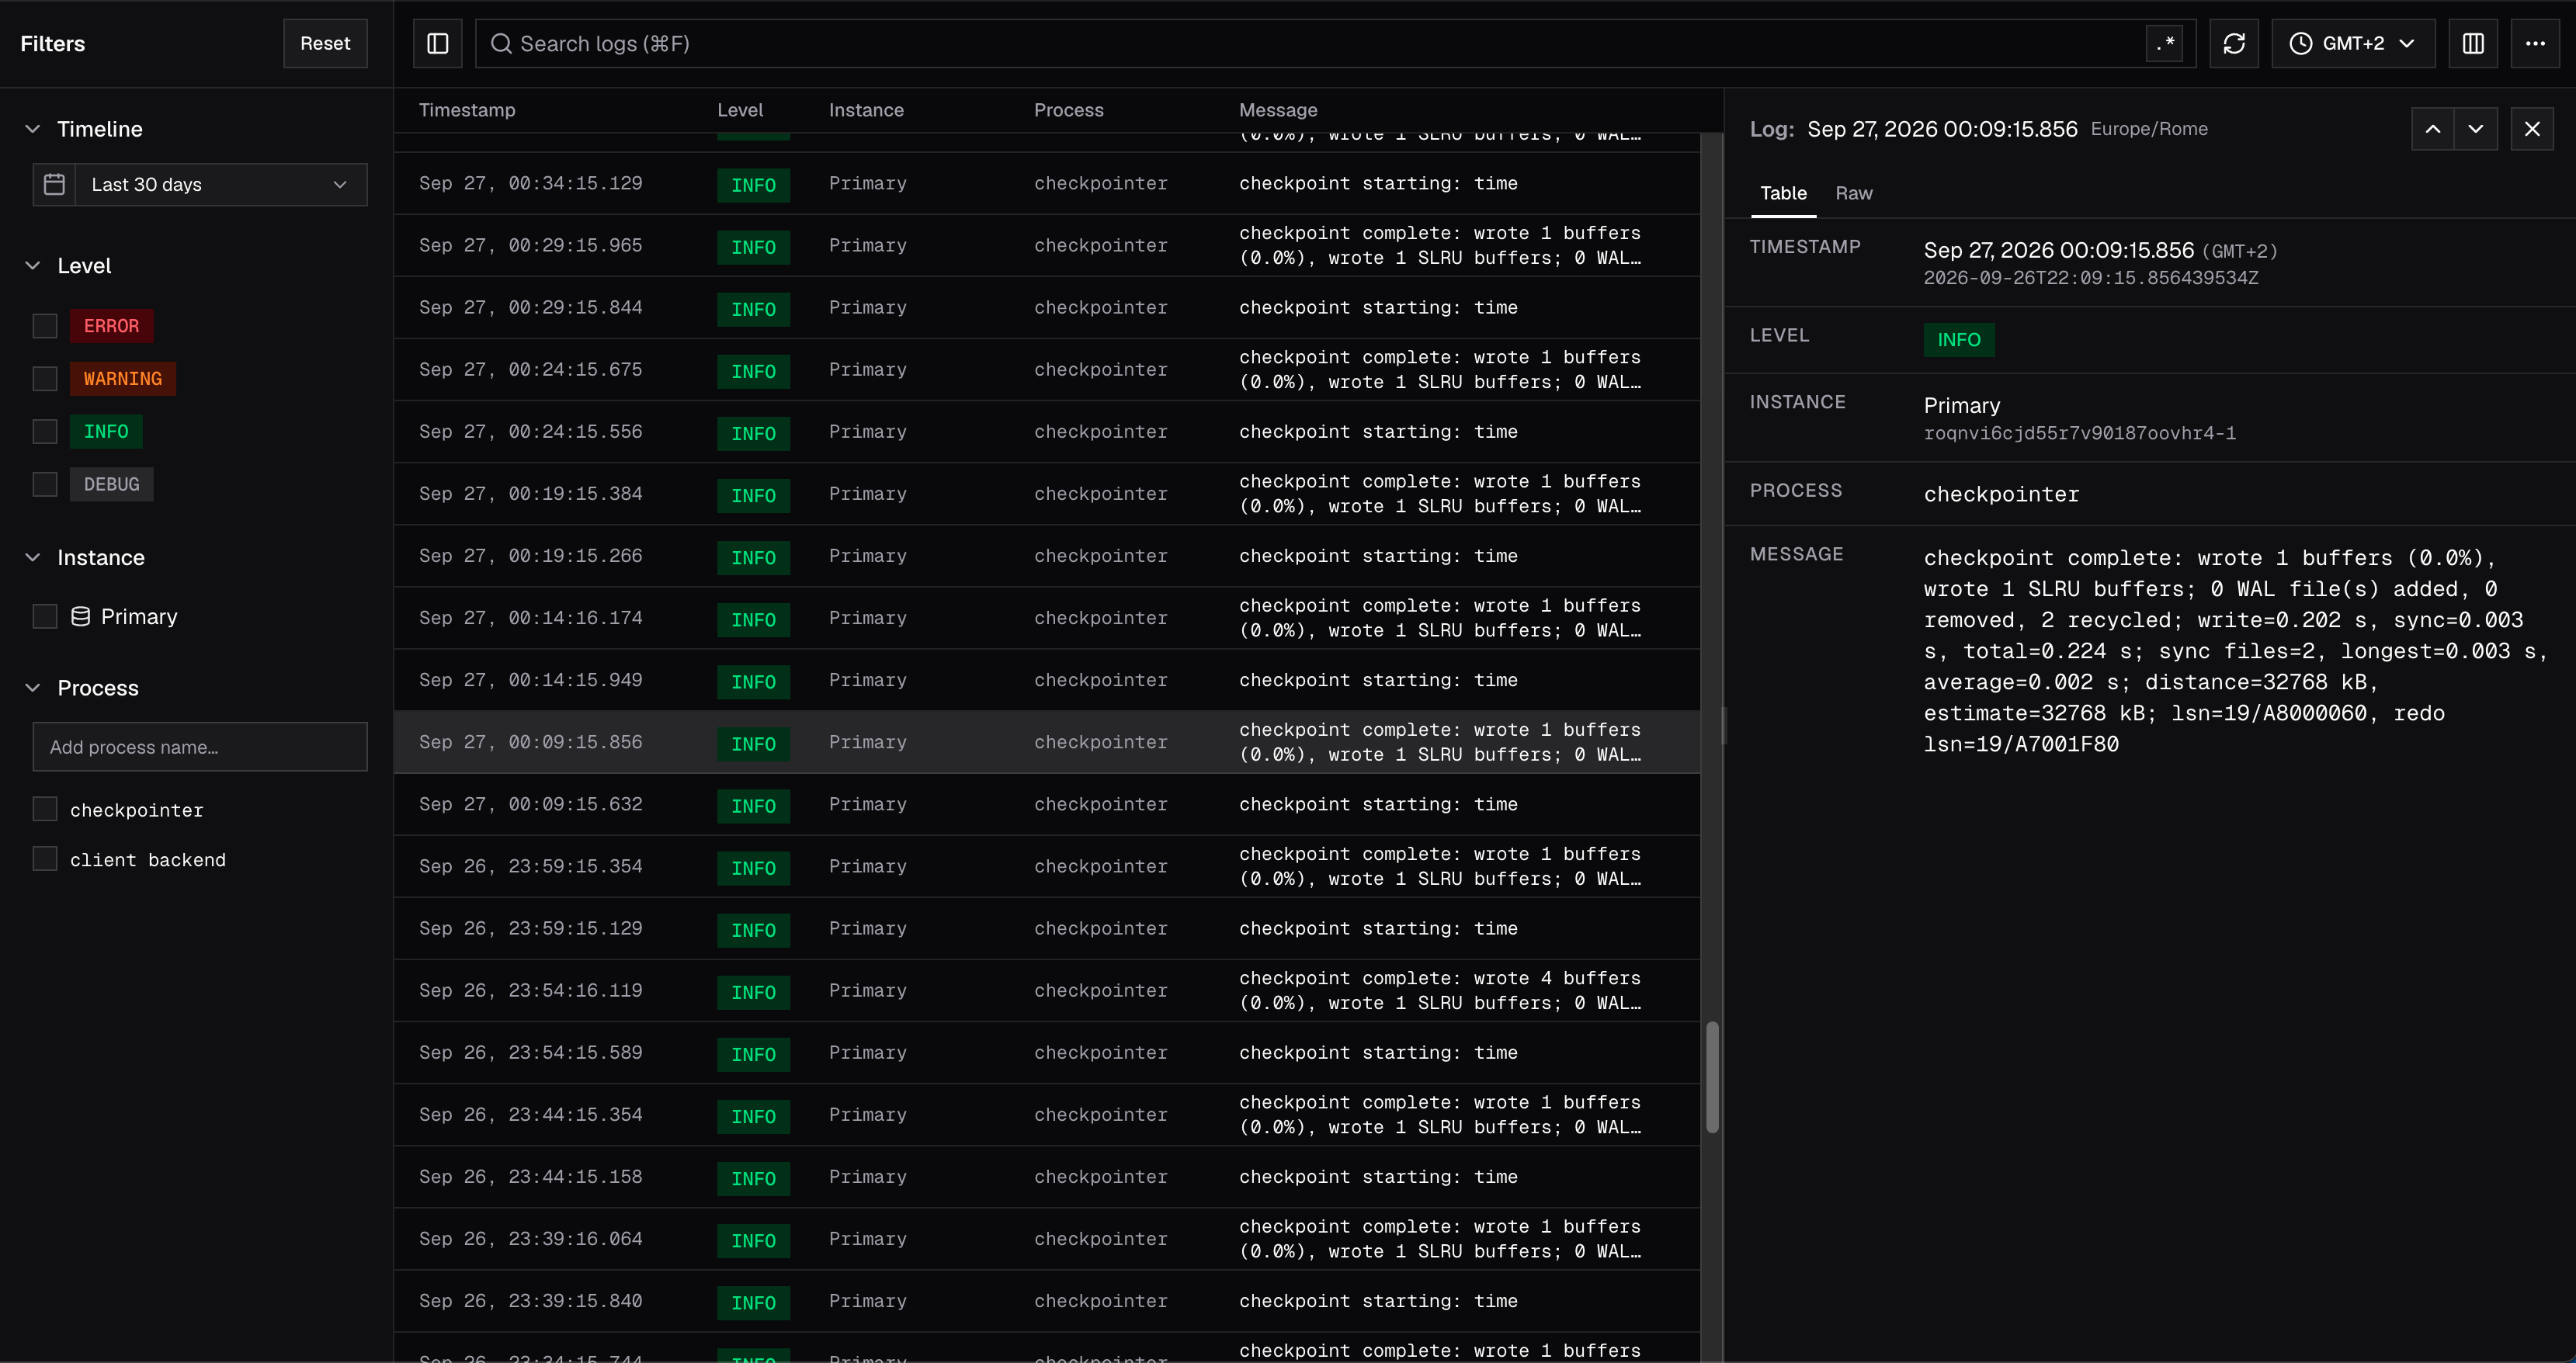Click the database icon next to Primary

(x=81, y=616)
